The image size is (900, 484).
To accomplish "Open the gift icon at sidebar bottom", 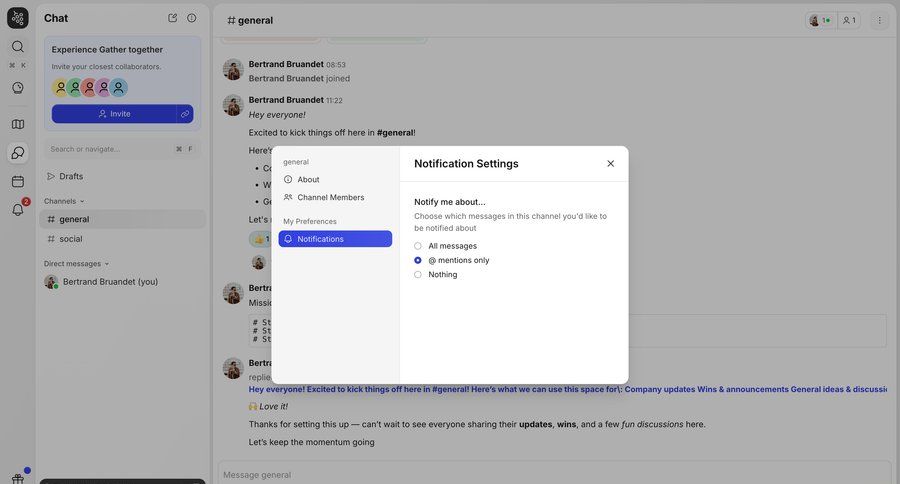I will click(x=18, y=478).
